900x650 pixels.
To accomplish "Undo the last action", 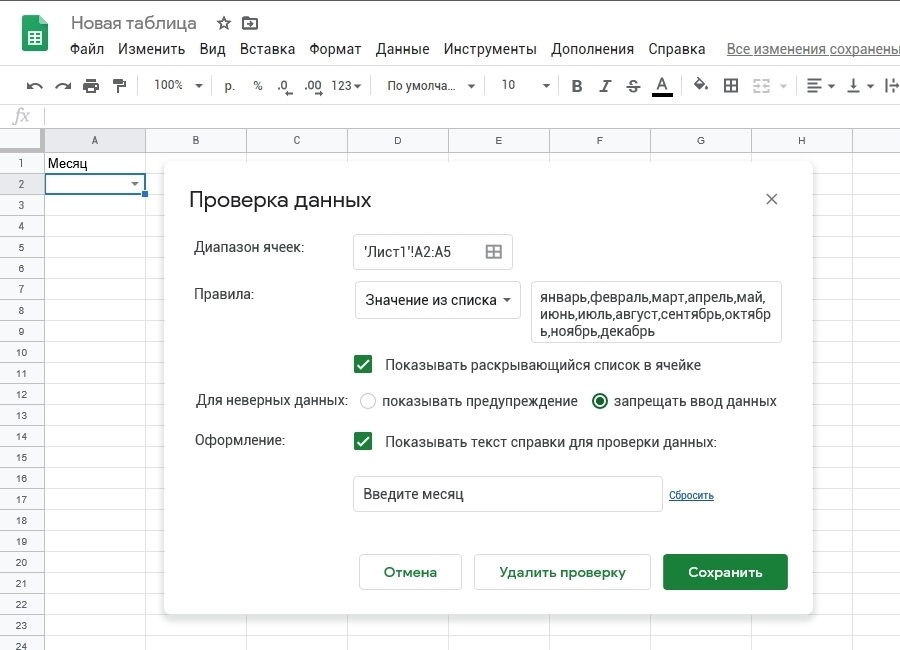I will point(34,86).
